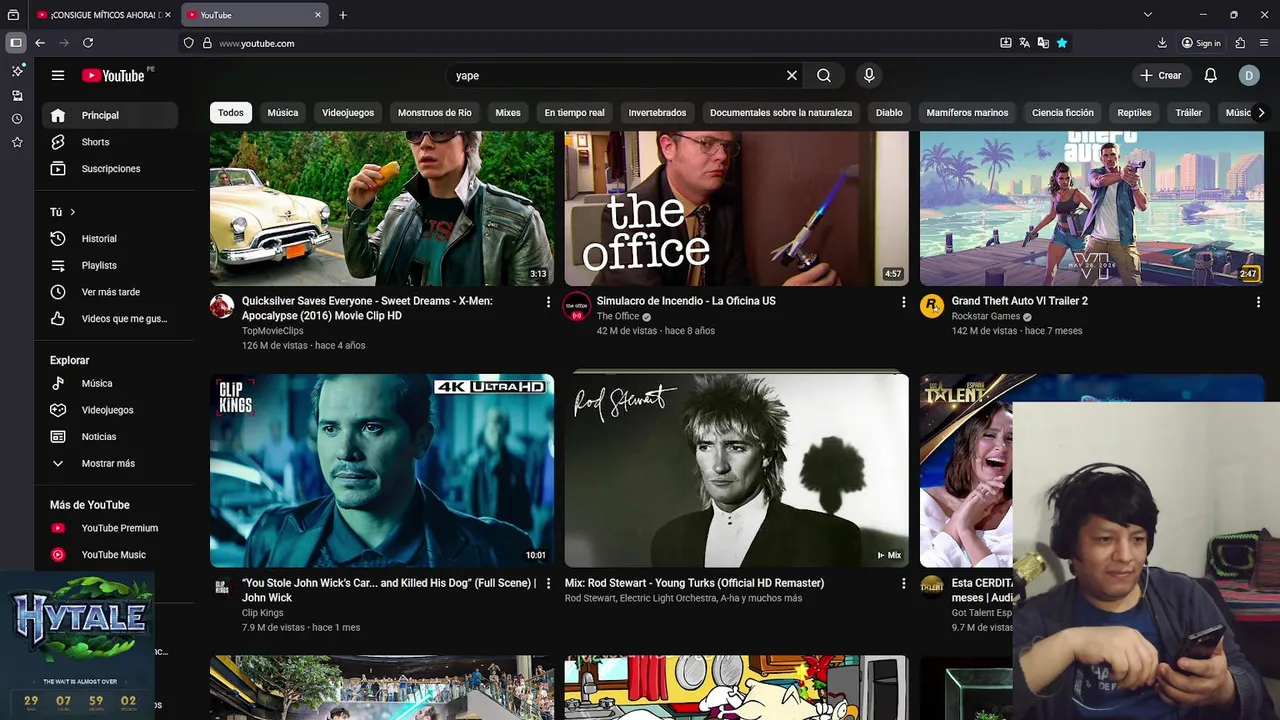This screenshot has width=1280, height=720.
Task: Show more category chips with right arrow
Action: coord(1261,113)
